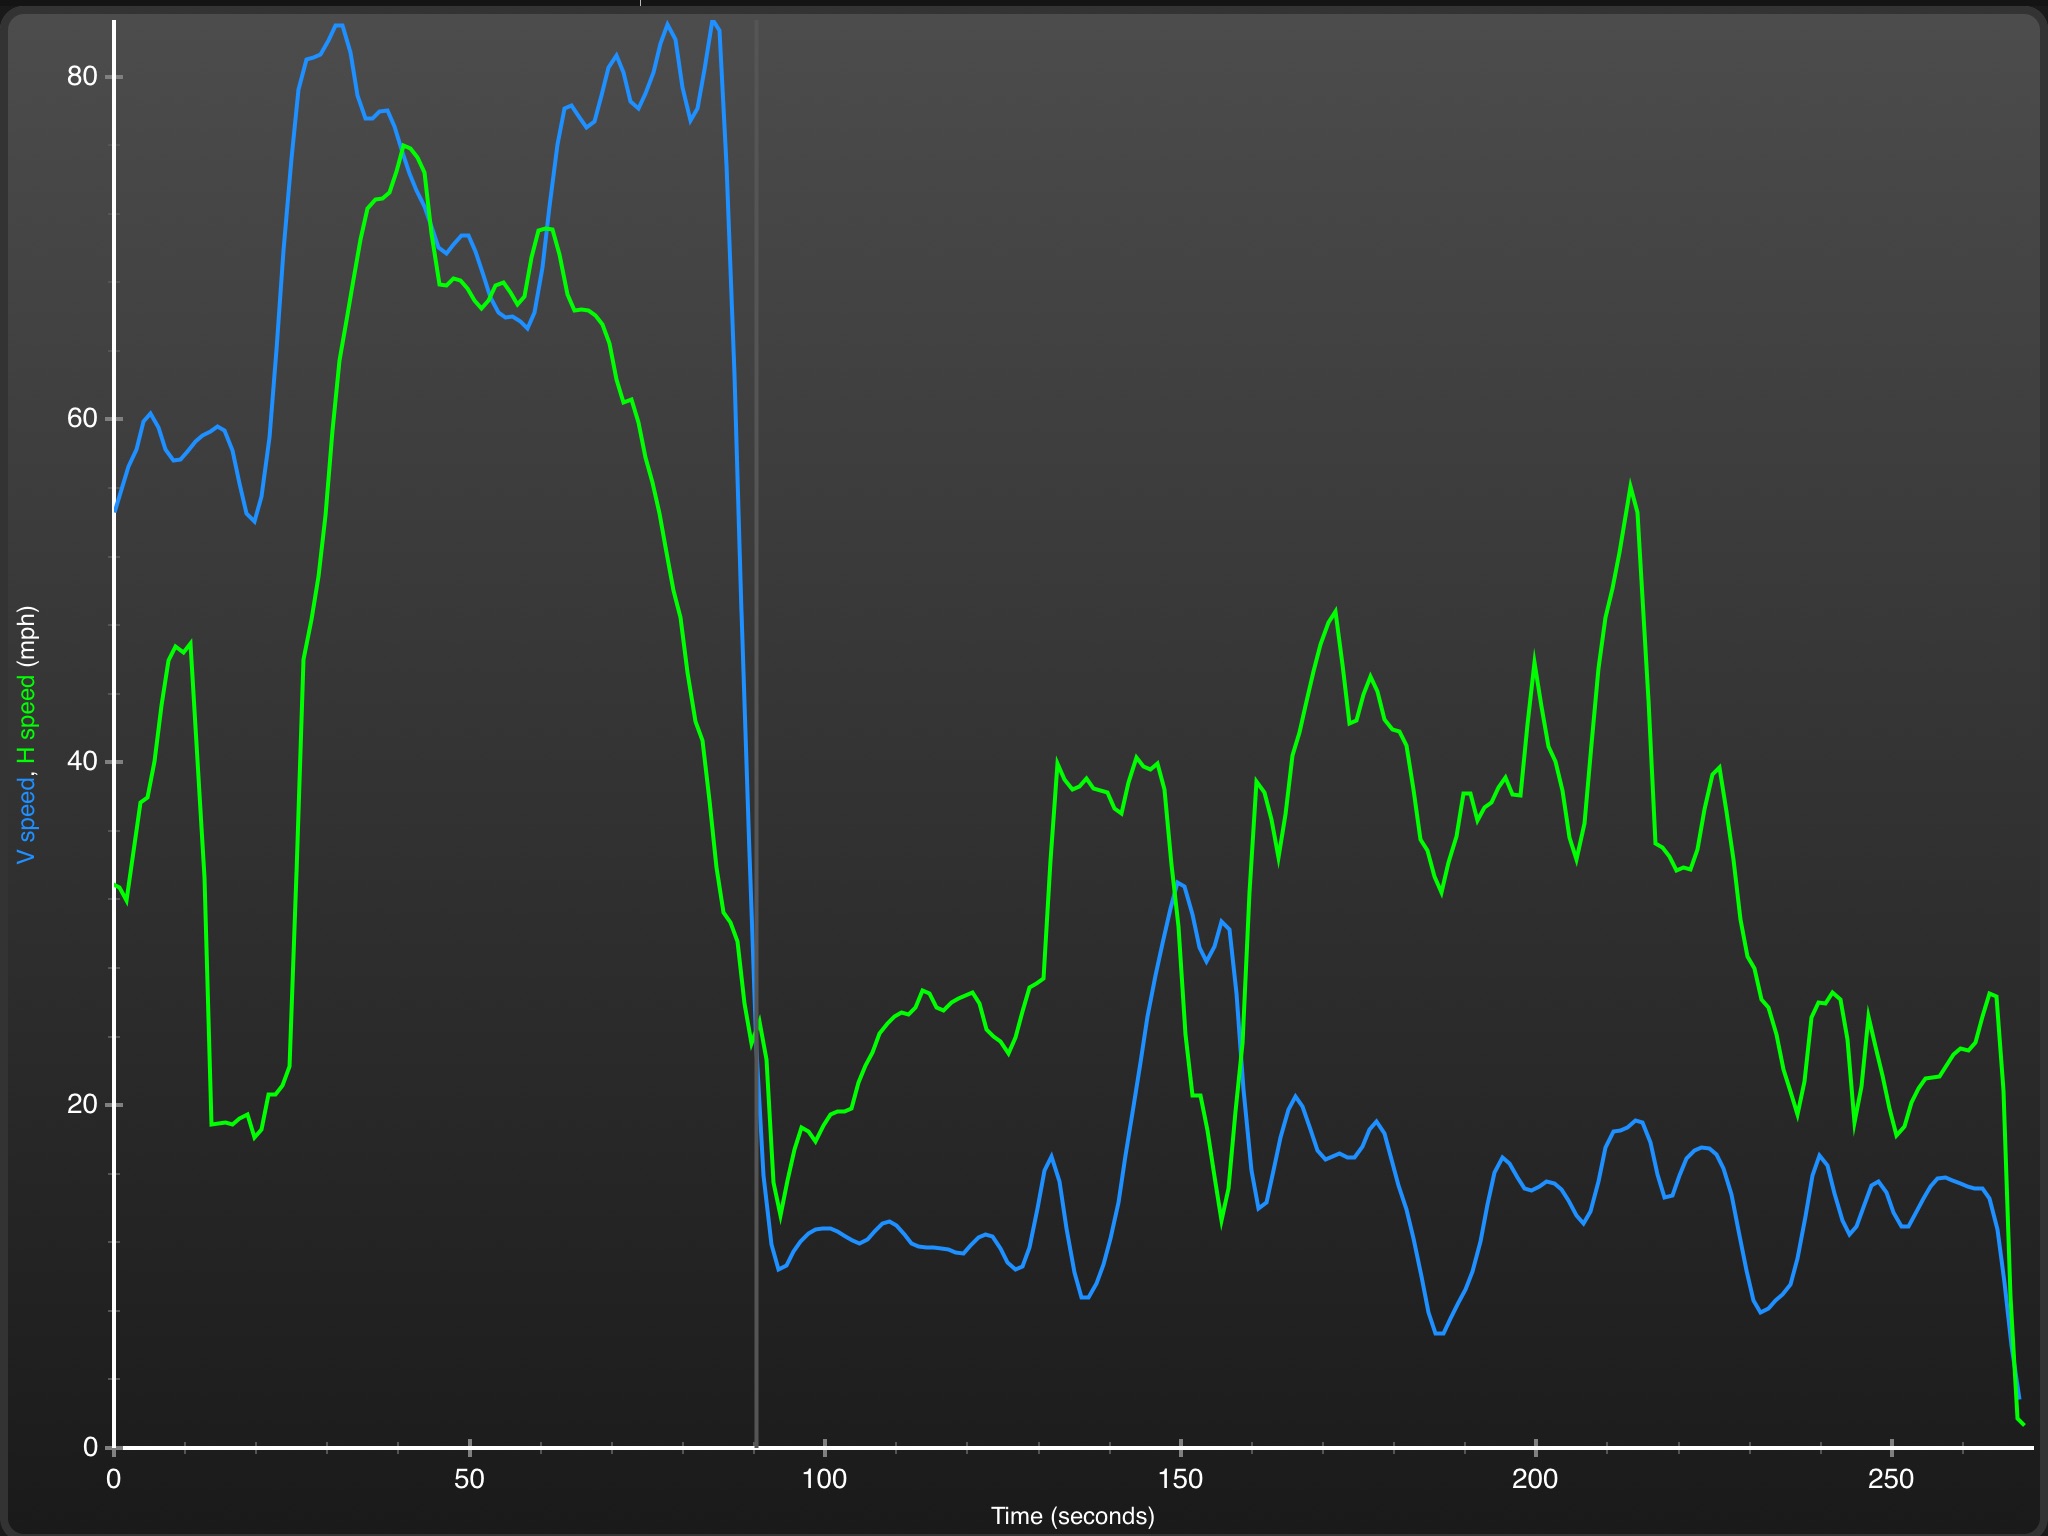
Task: Click the 50 x-axis tick label
Action: [469, 1479]
